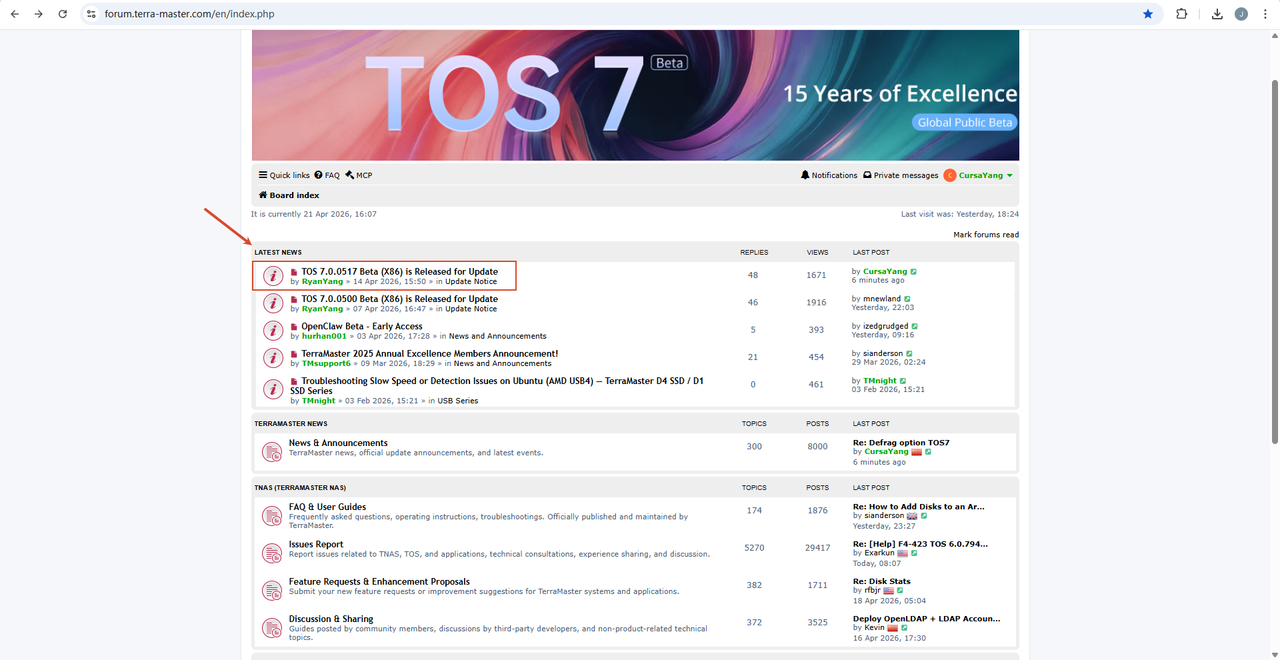This screenshot has width=1280, height=660.
Task: Open last post Deploy OpenLDAP + LDAP Accoun…
Action: pos(926,619)
